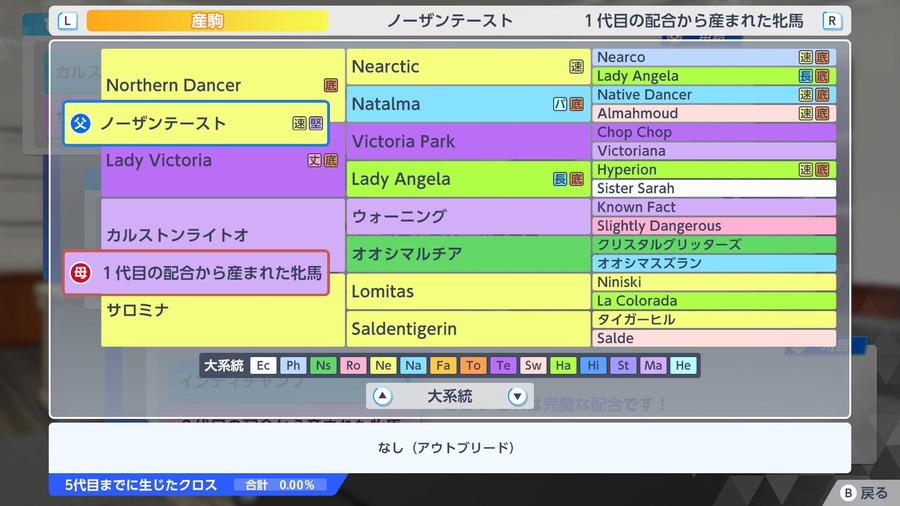The height and width of the screenshot is (506, 900).
Task: Click the 速 icon on Native Dancer
Action: point(806,95)
